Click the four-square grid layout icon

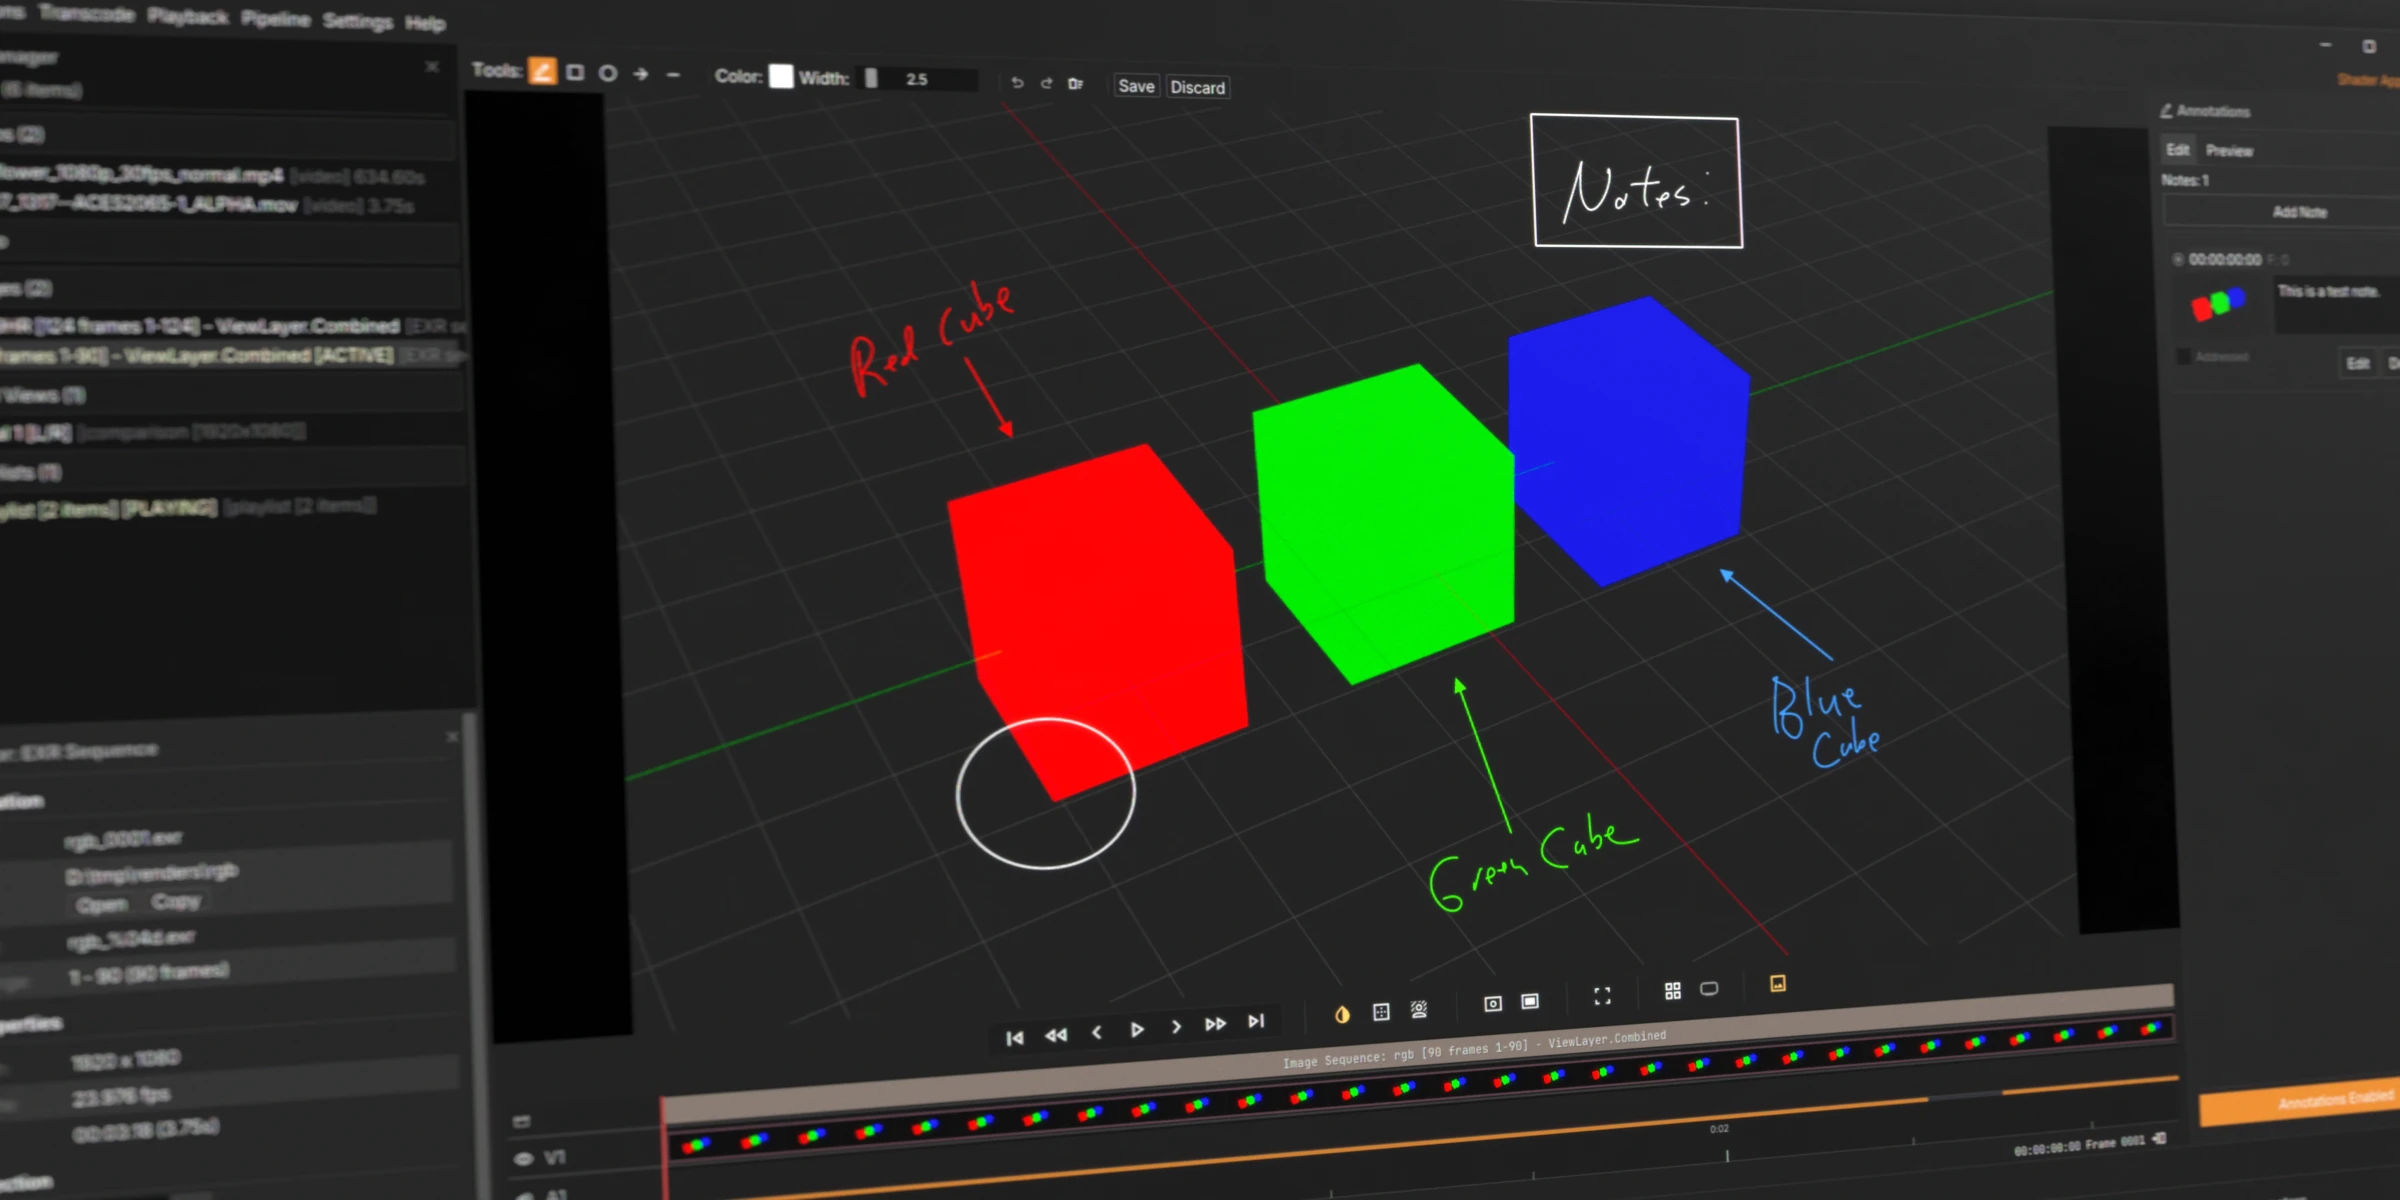1672,991
